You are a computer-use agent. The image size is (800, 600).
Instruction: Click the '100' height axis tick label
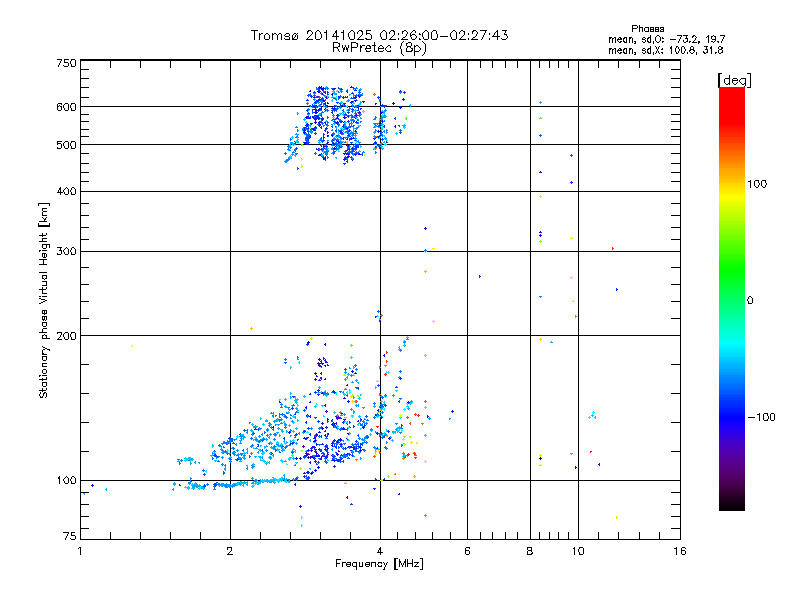click(x=66, y=481)
